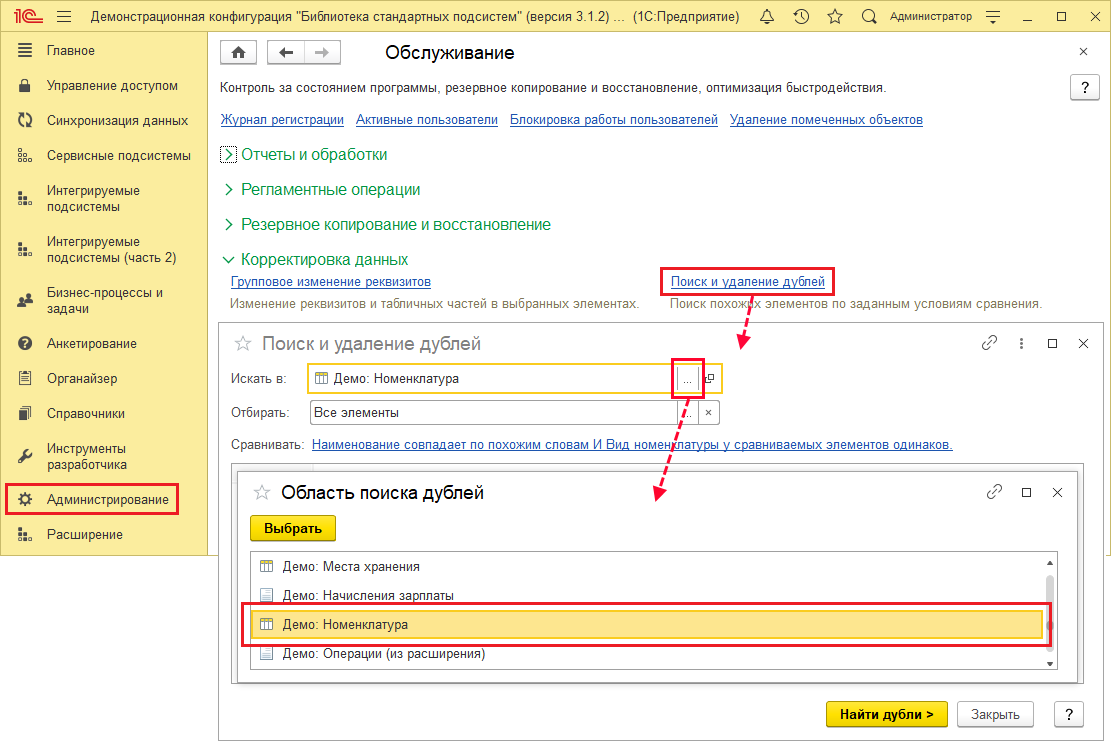Click Найти дубли button
1113x742 pixels.
(x=887, y=714)
